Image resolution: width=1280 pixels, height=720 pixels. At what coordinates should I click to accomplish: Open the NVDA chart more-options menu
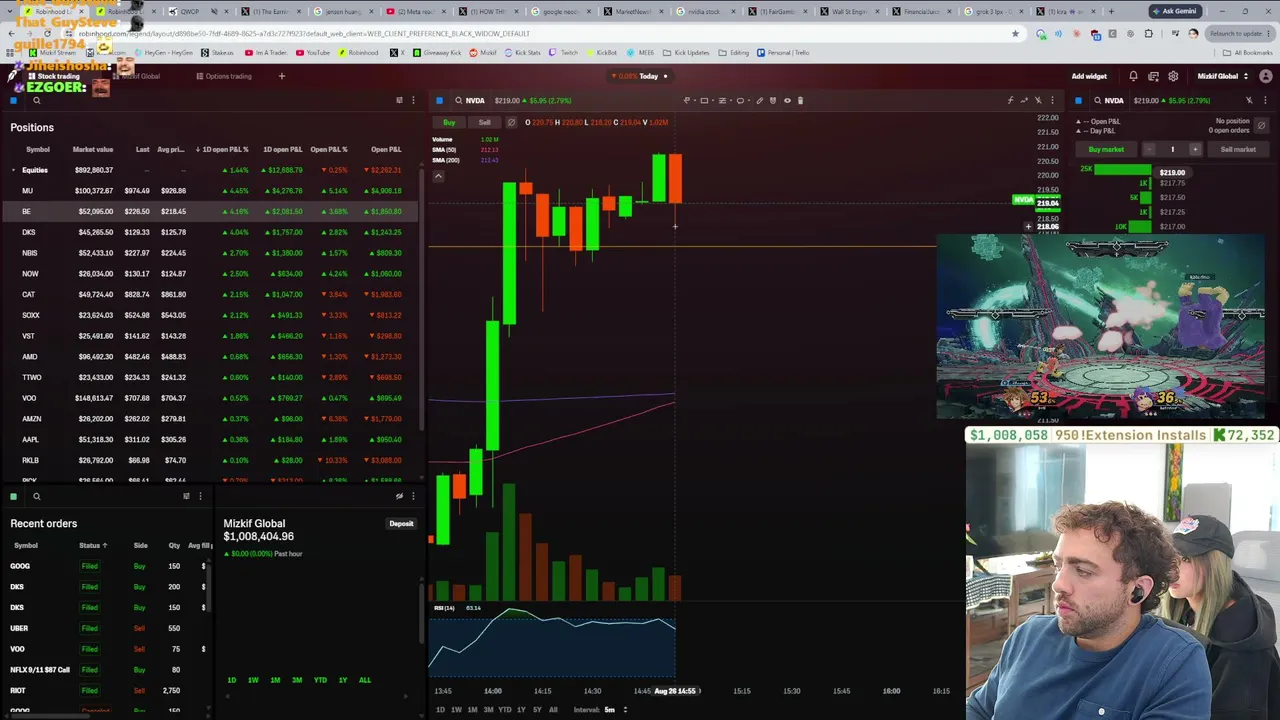pyautogui.click(x=1052, y=100)
